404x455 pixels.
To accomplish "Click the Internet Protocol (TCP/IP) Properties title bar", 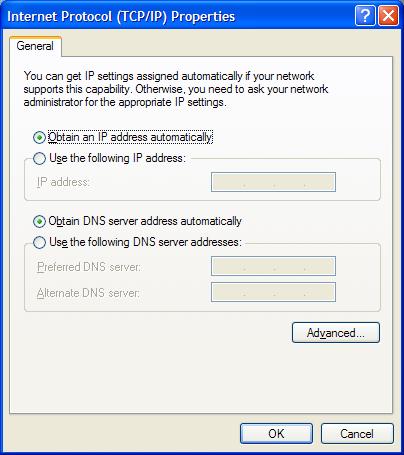I will pyautogui.click(x=180, y=16).
